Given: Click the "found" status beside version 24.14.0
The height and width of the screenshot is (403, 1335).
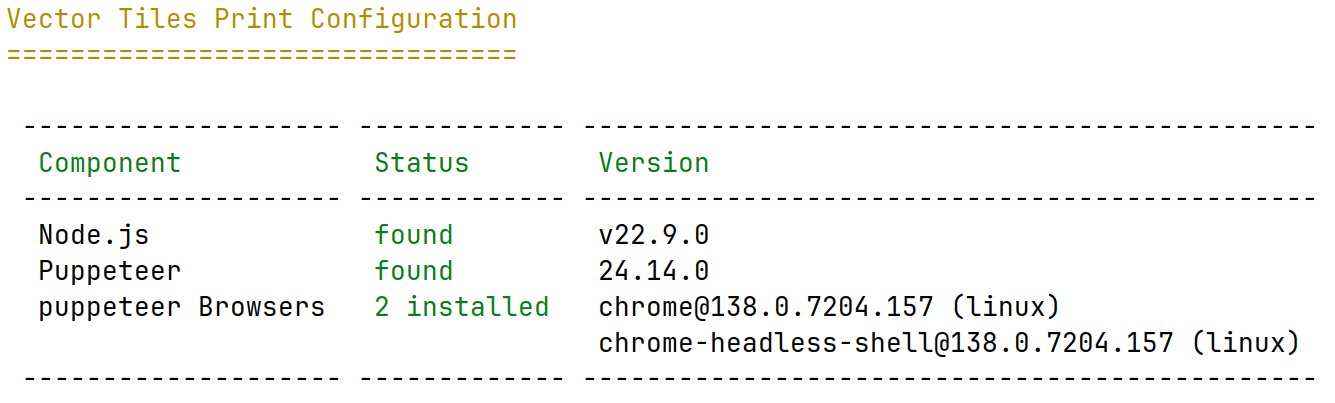Looking at the screenshot, I should tap(413, 271).
